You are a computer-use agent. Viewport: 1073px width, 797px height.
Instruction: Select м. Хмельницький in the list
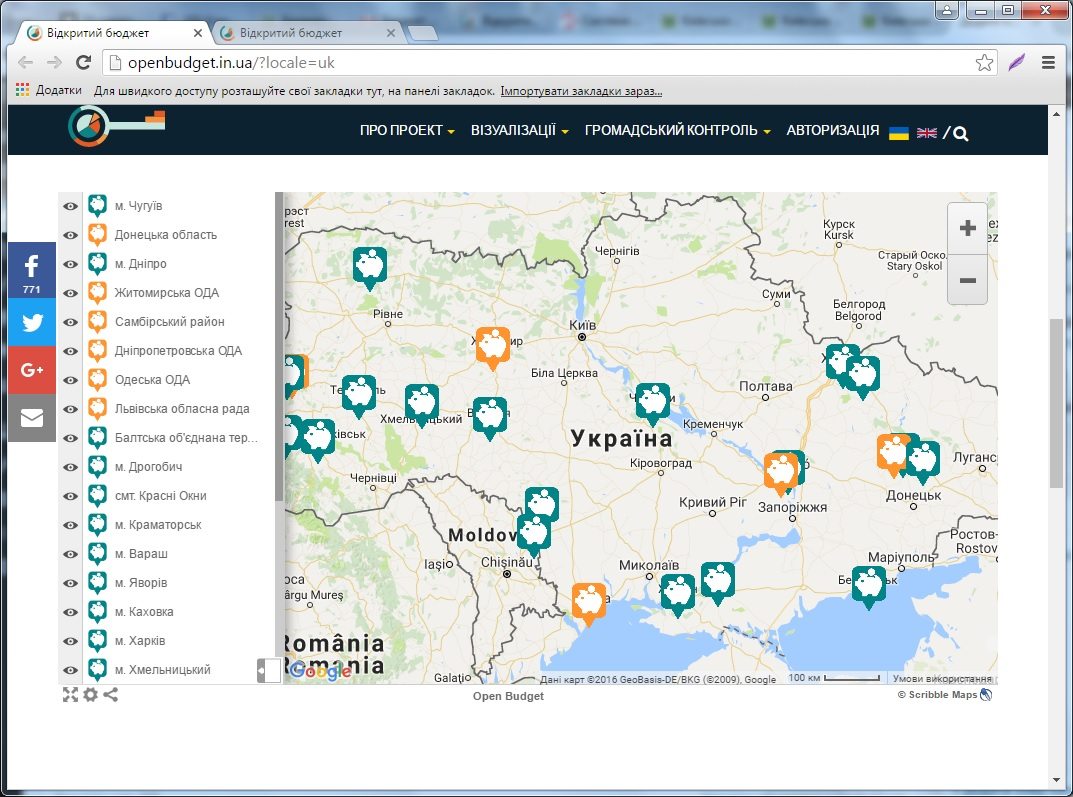coord(162,670)
